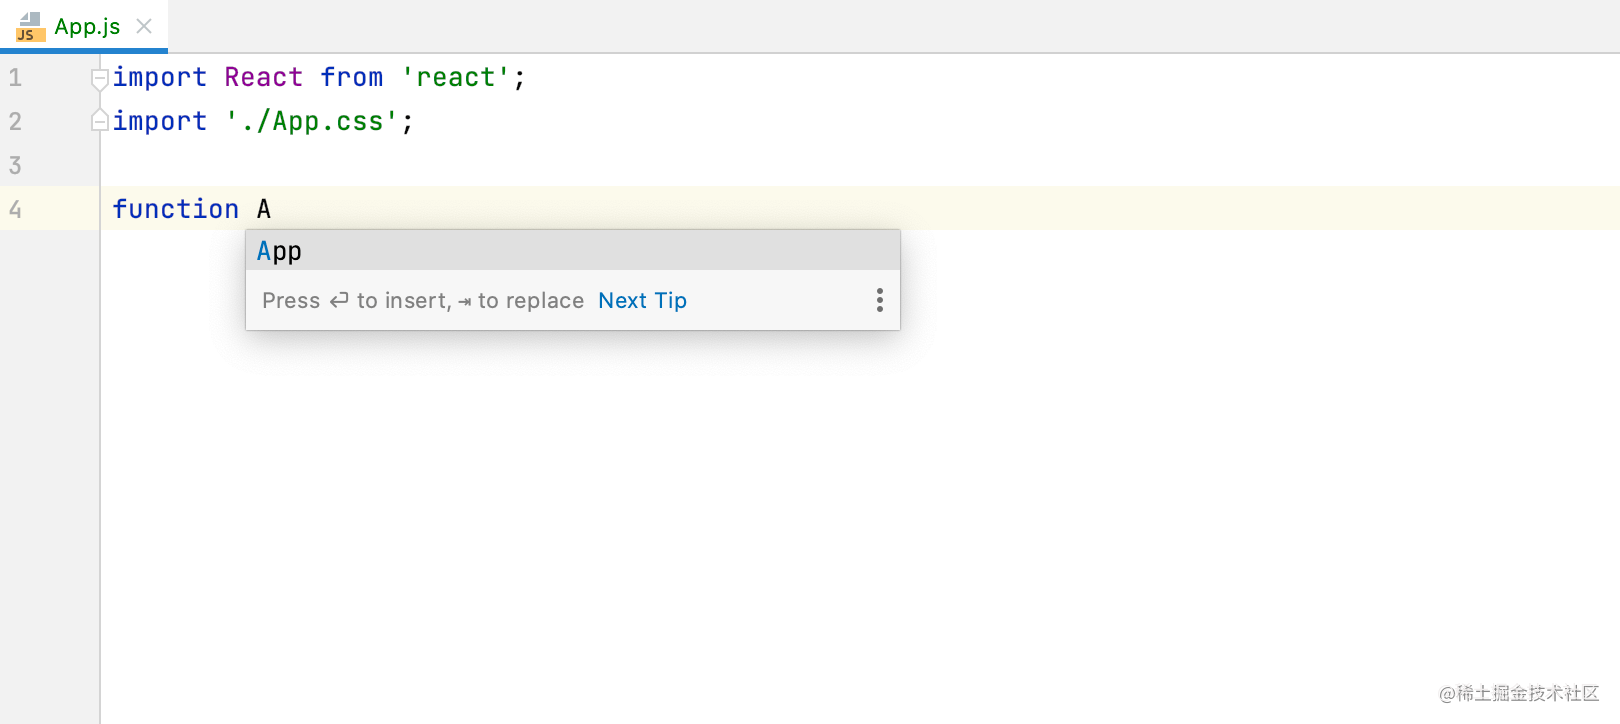
Task: Collapse the import block fold marker on line 1
Action: 99,77
